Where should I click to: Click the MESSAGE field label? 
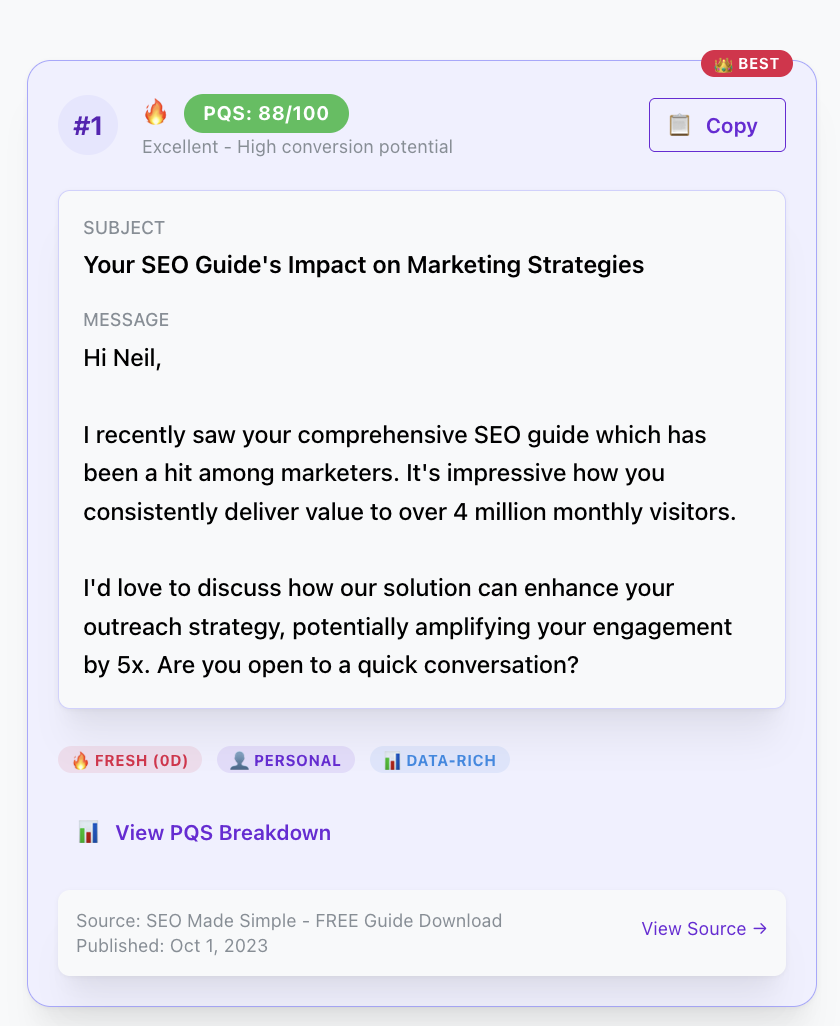[126, 320]
